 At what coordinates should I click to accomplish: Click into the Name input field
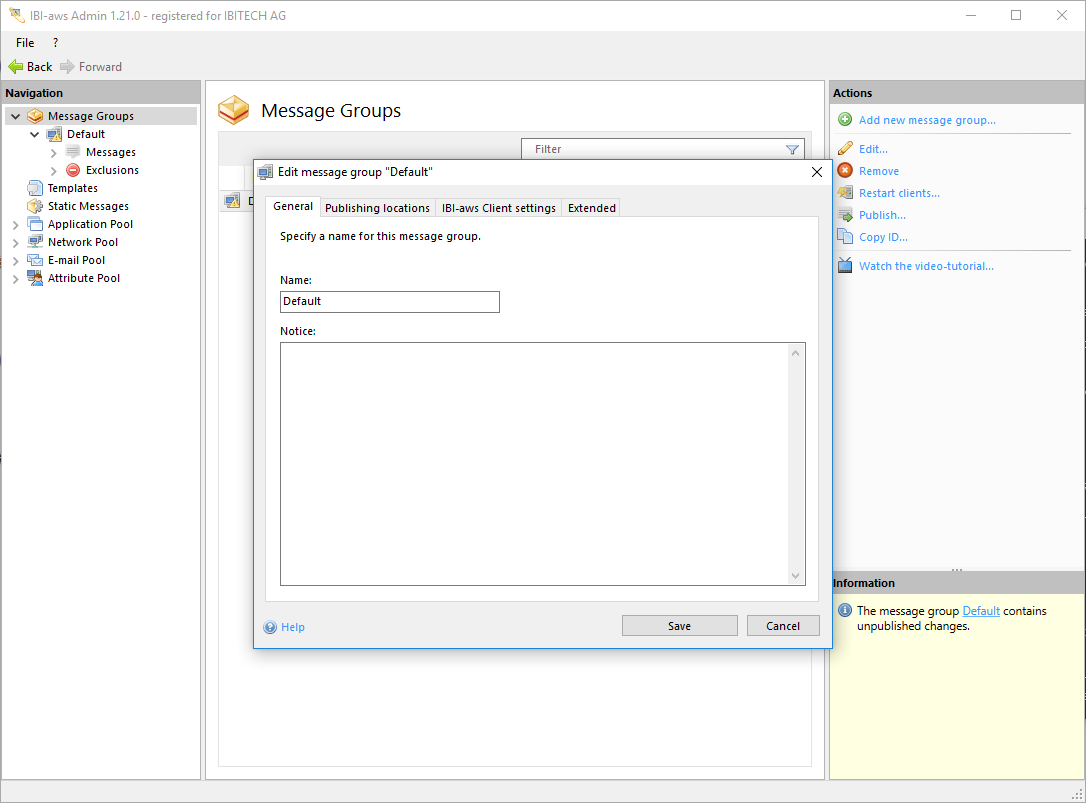[x=389, y=302]
